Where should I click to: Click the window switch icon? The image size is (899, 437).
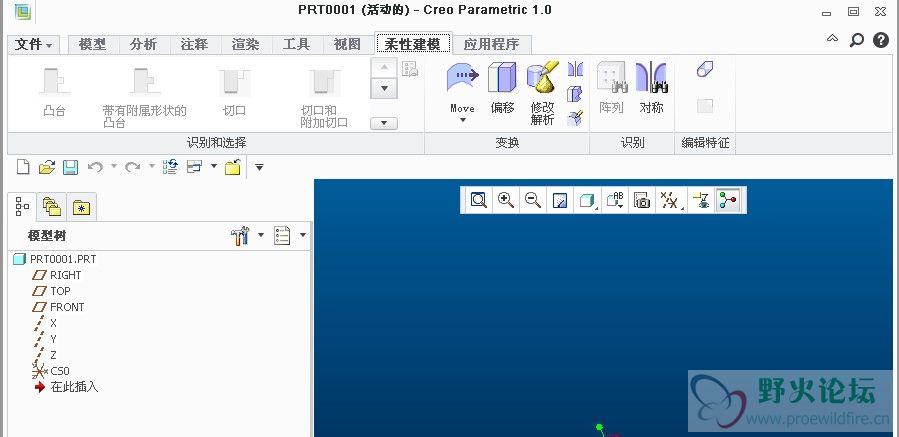195,167
